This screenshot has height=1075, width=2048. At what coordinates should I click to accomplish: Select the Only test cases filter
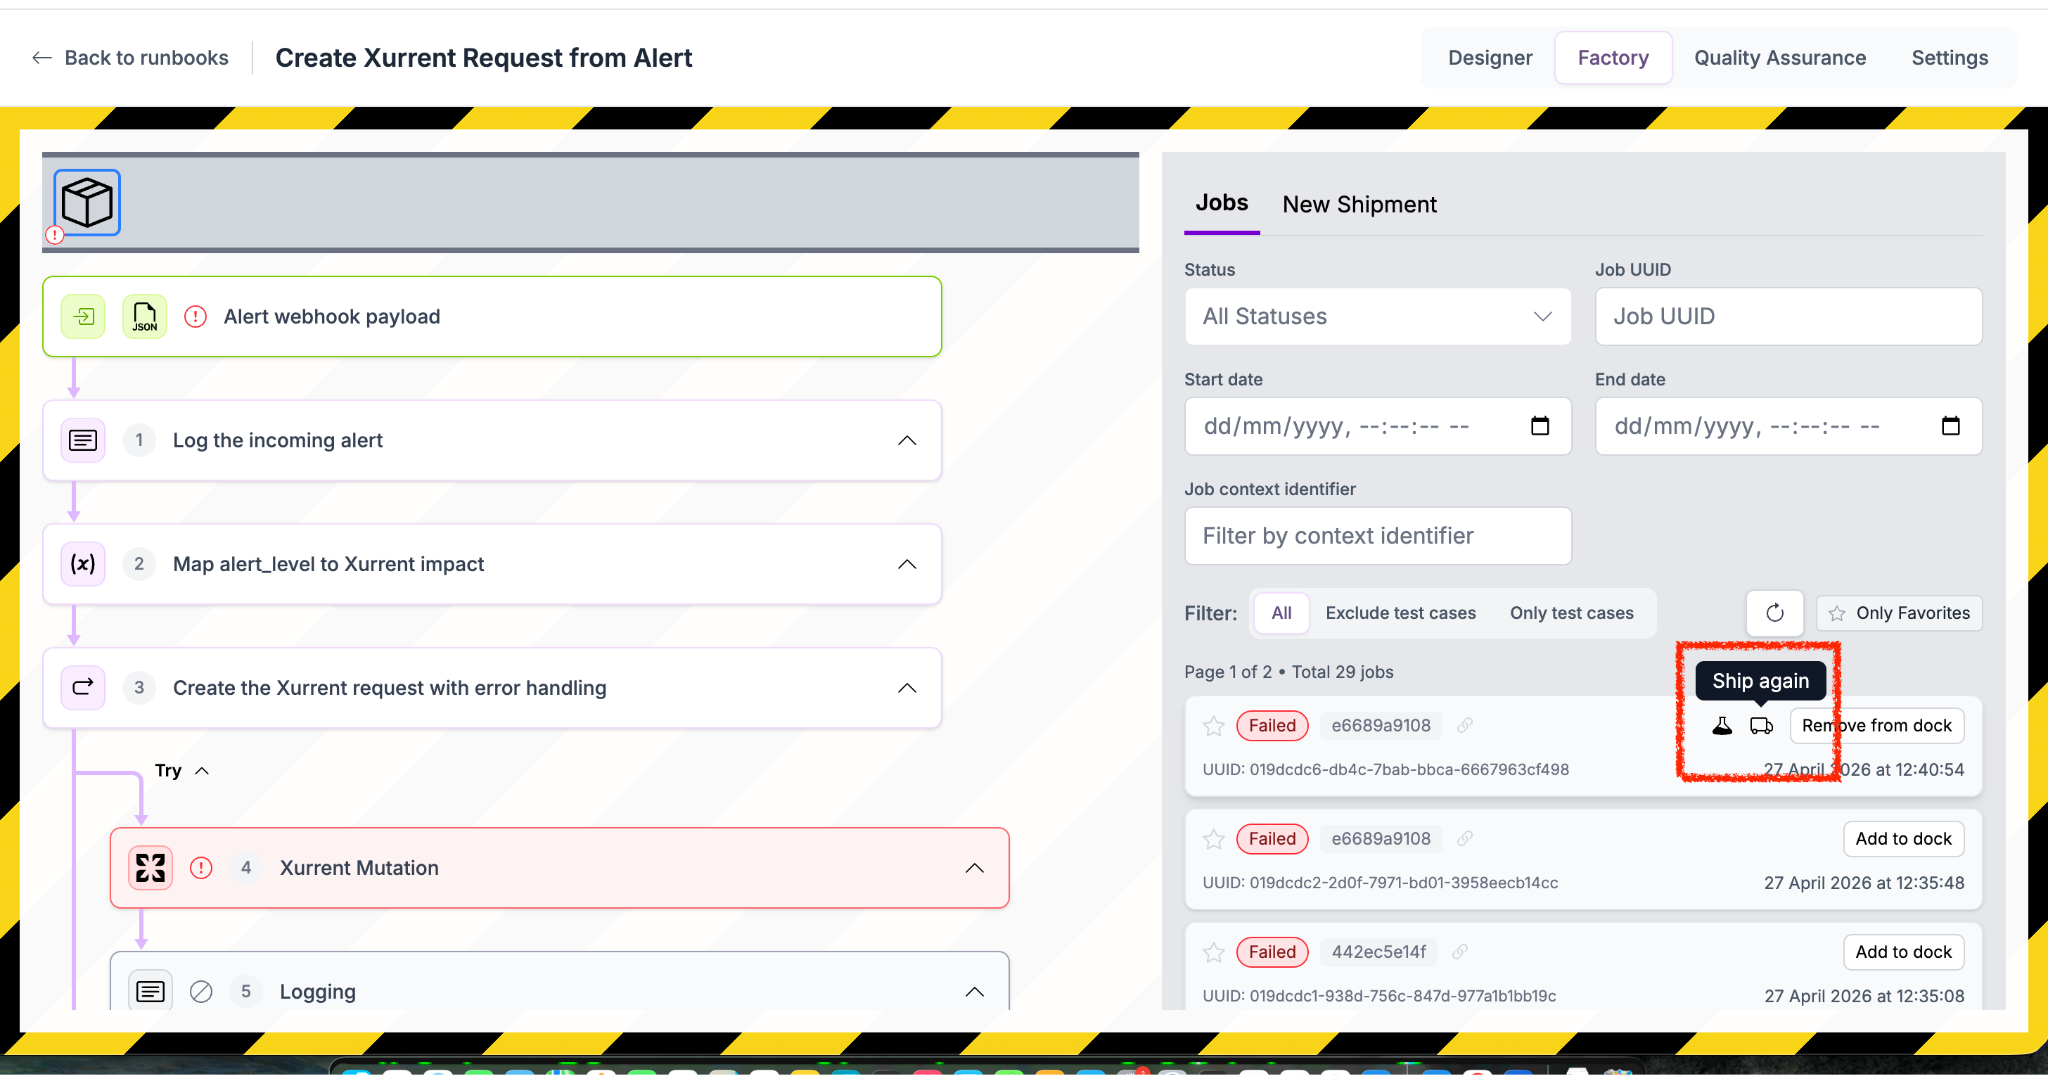tap(1571, 613)
